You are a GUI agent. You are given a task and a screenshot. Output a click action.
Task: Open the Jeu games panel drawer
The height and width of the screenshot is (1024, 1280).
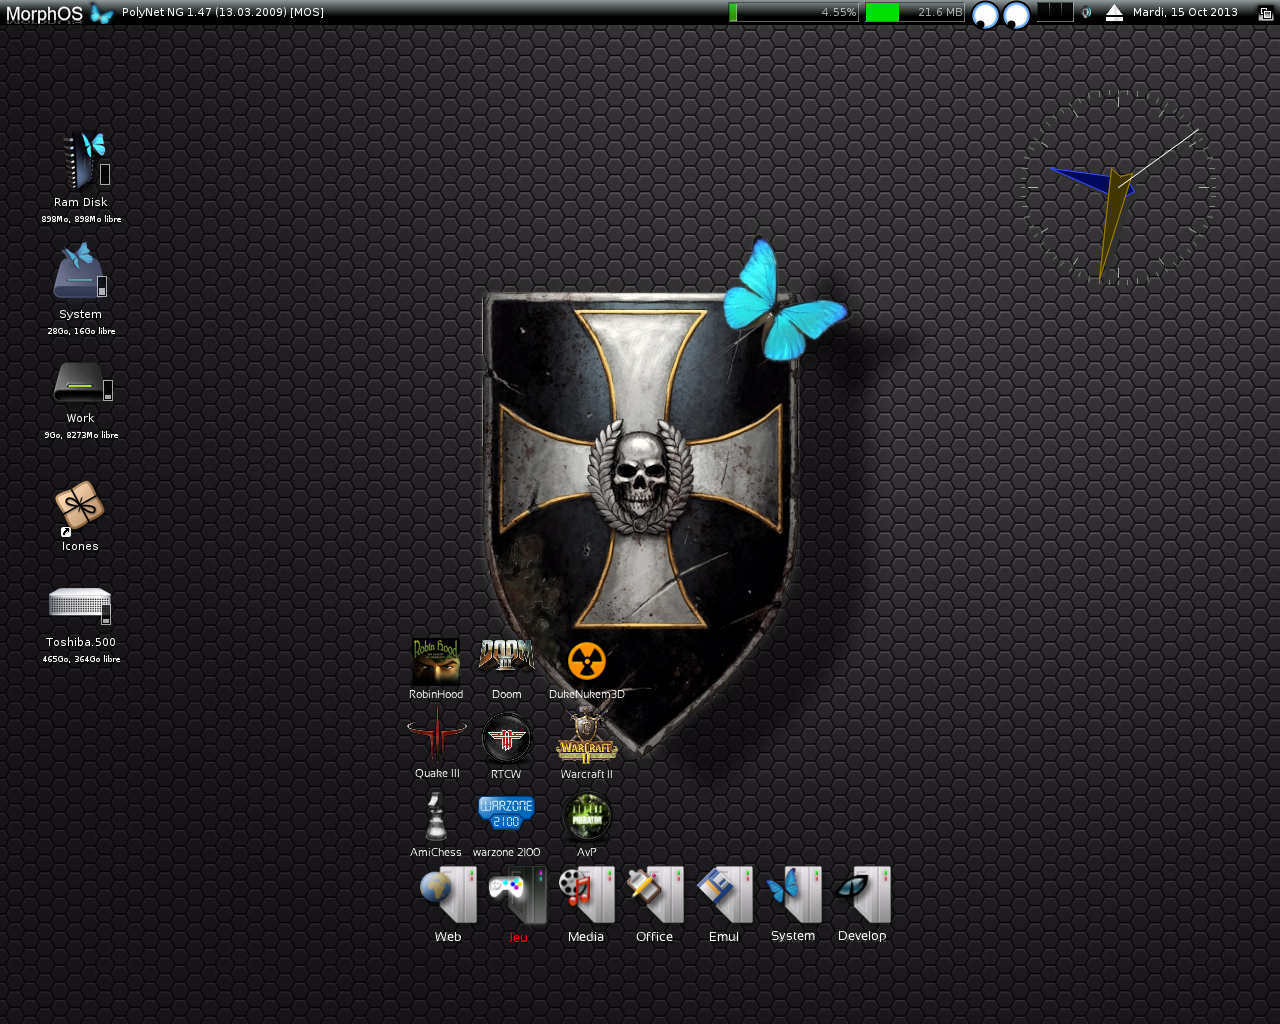517,895
